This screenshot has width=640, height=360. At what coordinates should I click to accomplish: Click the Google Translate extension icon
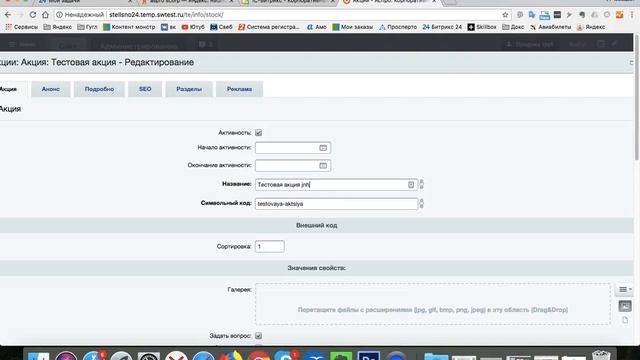pyautogui.click(x=532, y=15)
